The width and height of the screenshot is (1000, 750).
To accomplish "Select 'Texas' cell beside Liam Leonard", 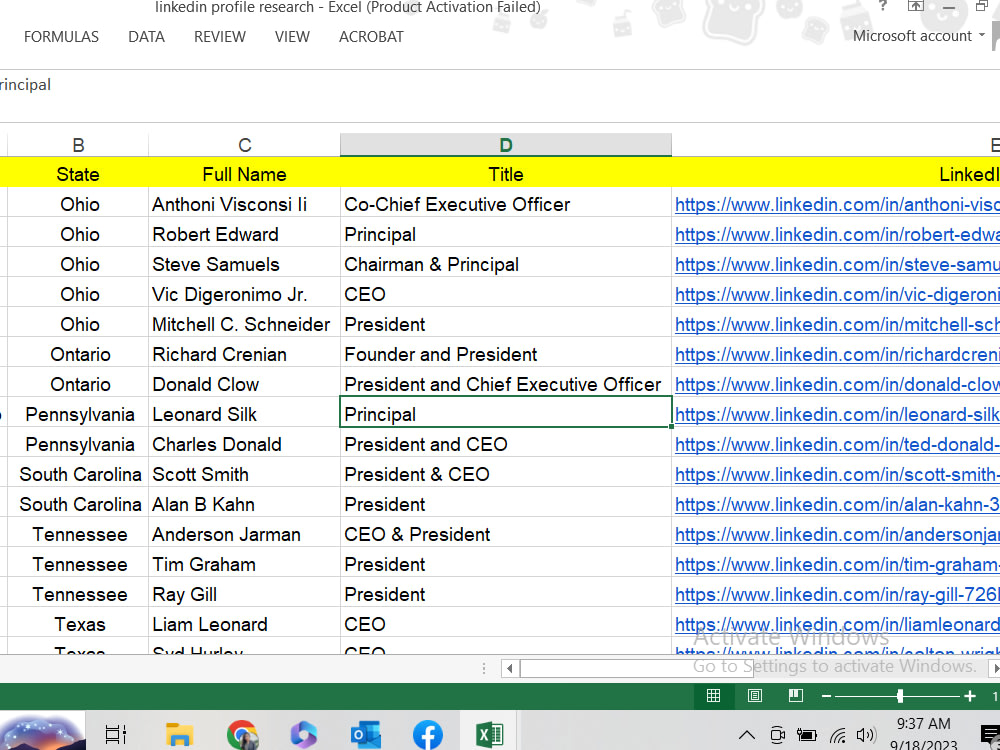I will (x=78, y=624).
